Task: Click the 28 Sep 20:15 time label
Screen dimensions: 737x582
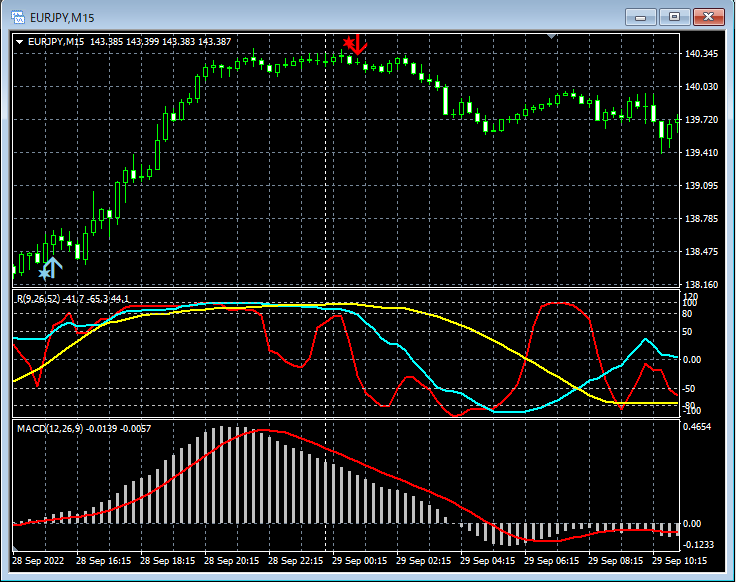Action: coord(231,561)
